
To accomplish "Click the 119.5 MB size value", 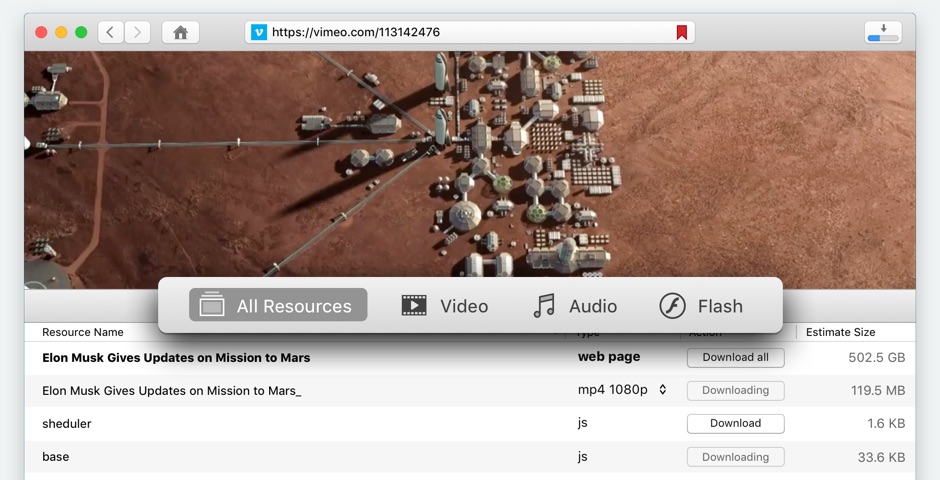I will tap(878, 391).
